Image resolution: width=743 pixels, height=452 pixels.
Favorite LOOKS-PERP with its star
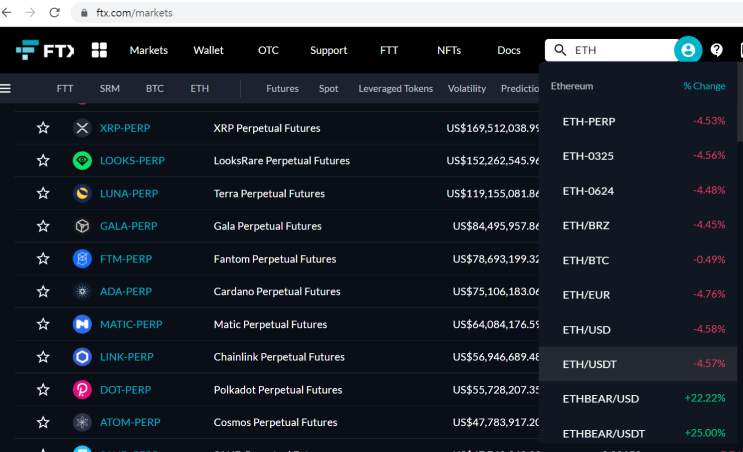point(43,160)
